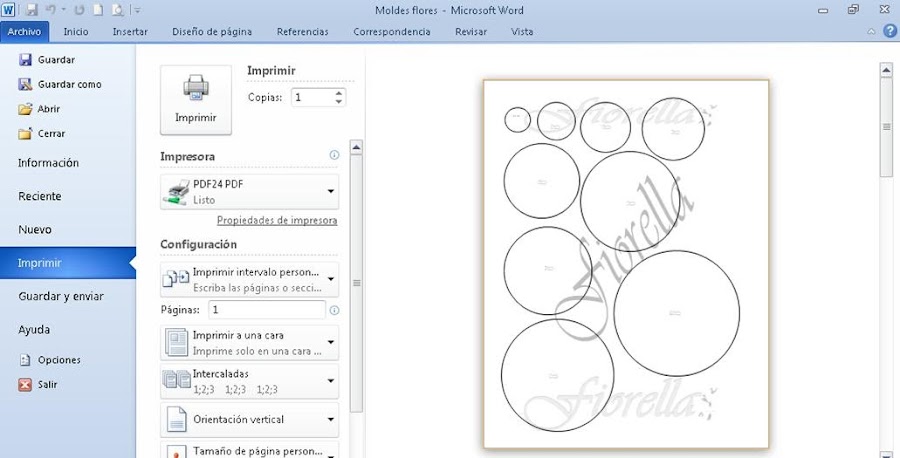Image resolution: width=900 pixels, height=458 pixels.
Task: Open the Nuevo document section
Action: tap(35, 230)
